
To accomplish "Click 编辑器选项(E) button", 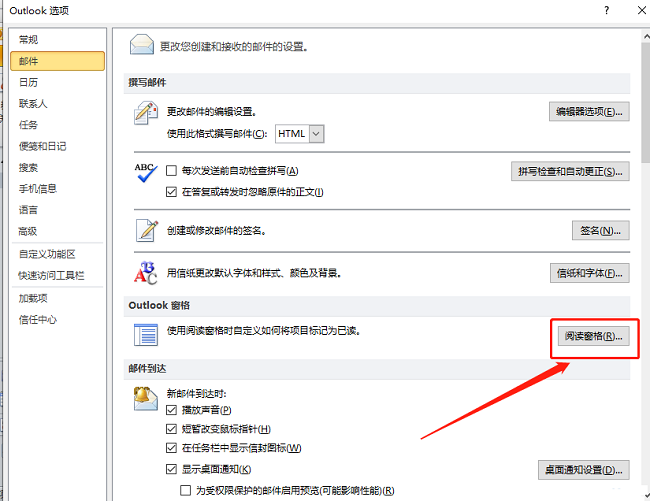I will [x=589, y=112].
